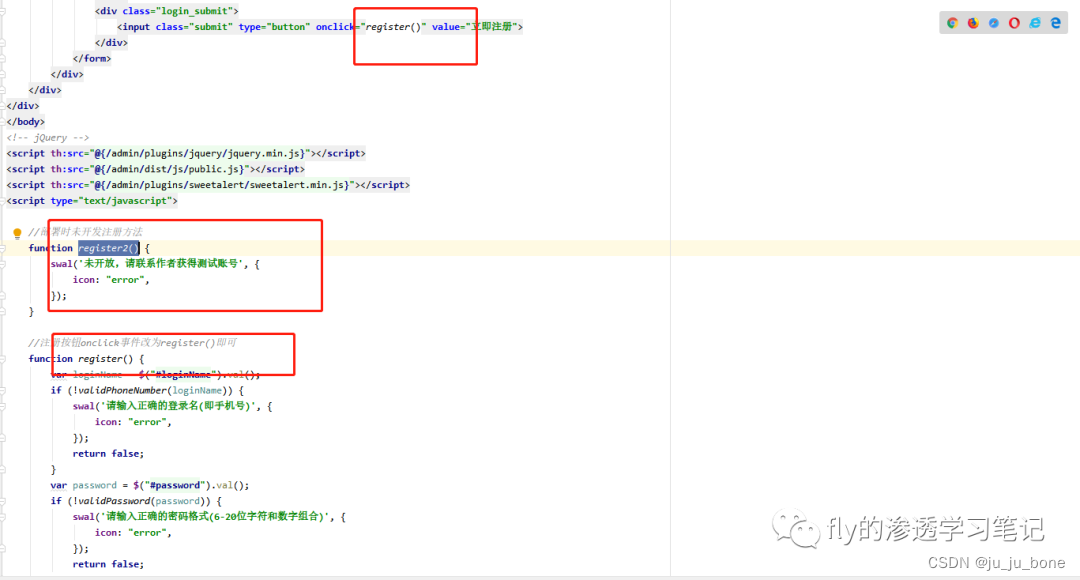Click the value="立即注册" attribute
The width and height of the screenshot is (1080, 580).
475,27
